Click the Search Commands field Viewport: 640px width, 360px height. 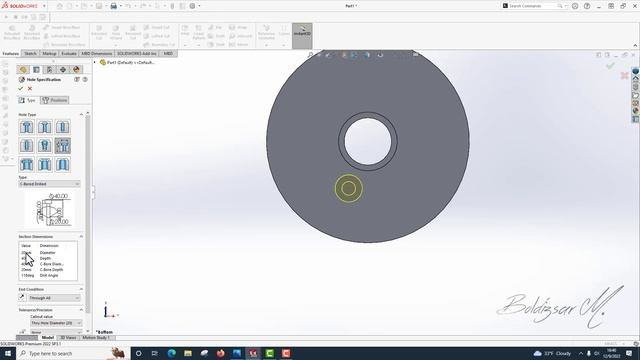point(532,6)
